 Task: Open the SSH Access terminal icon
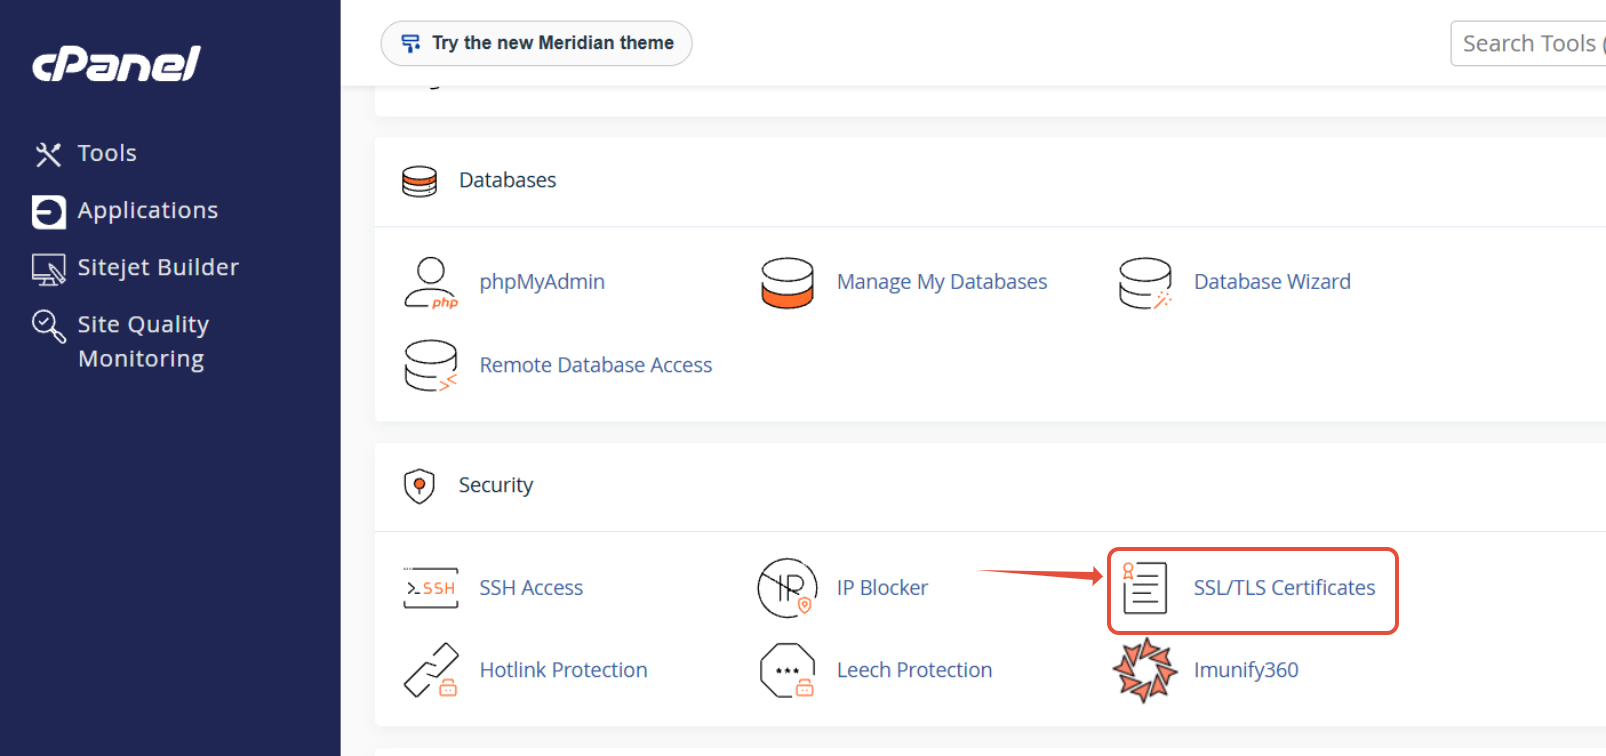pyautogui.click(x=431, y=588)
